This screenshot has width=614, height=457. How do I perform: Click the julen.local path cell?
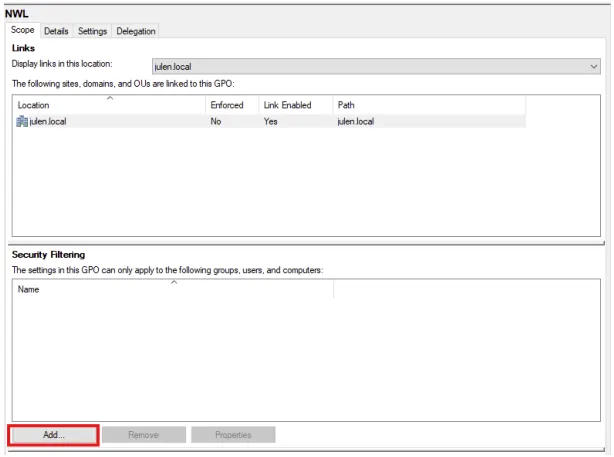356,121
